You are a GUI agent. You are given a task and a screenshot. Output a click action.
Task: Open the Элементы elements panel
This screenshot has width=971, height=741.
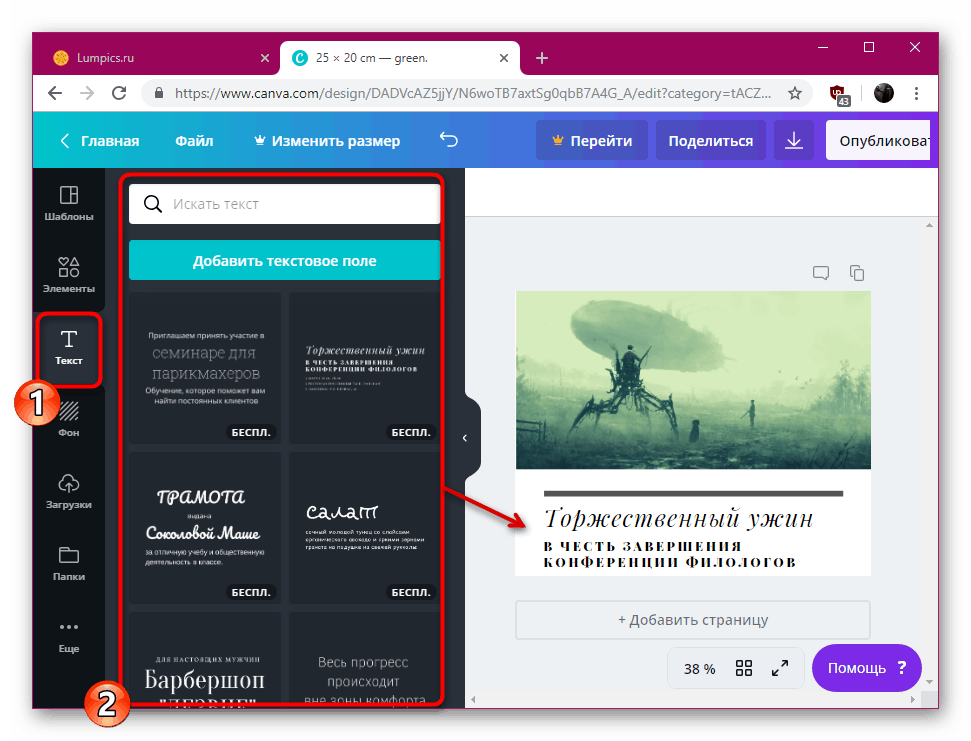tap(69, 275)
